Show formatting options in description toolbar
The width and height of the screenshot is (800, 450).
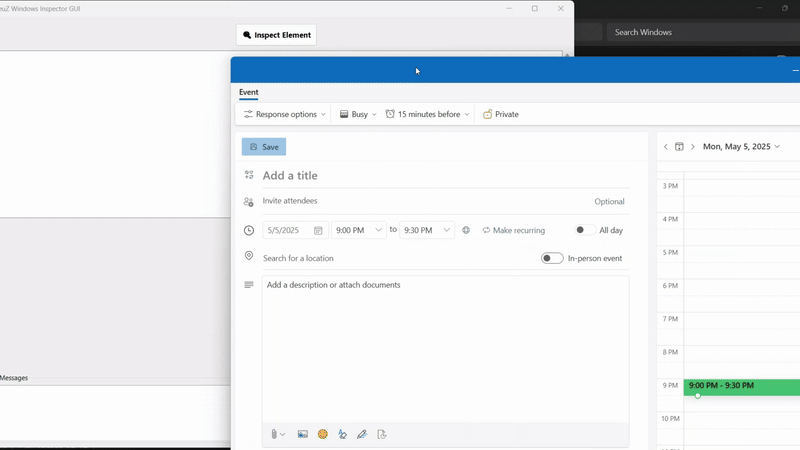342,434
